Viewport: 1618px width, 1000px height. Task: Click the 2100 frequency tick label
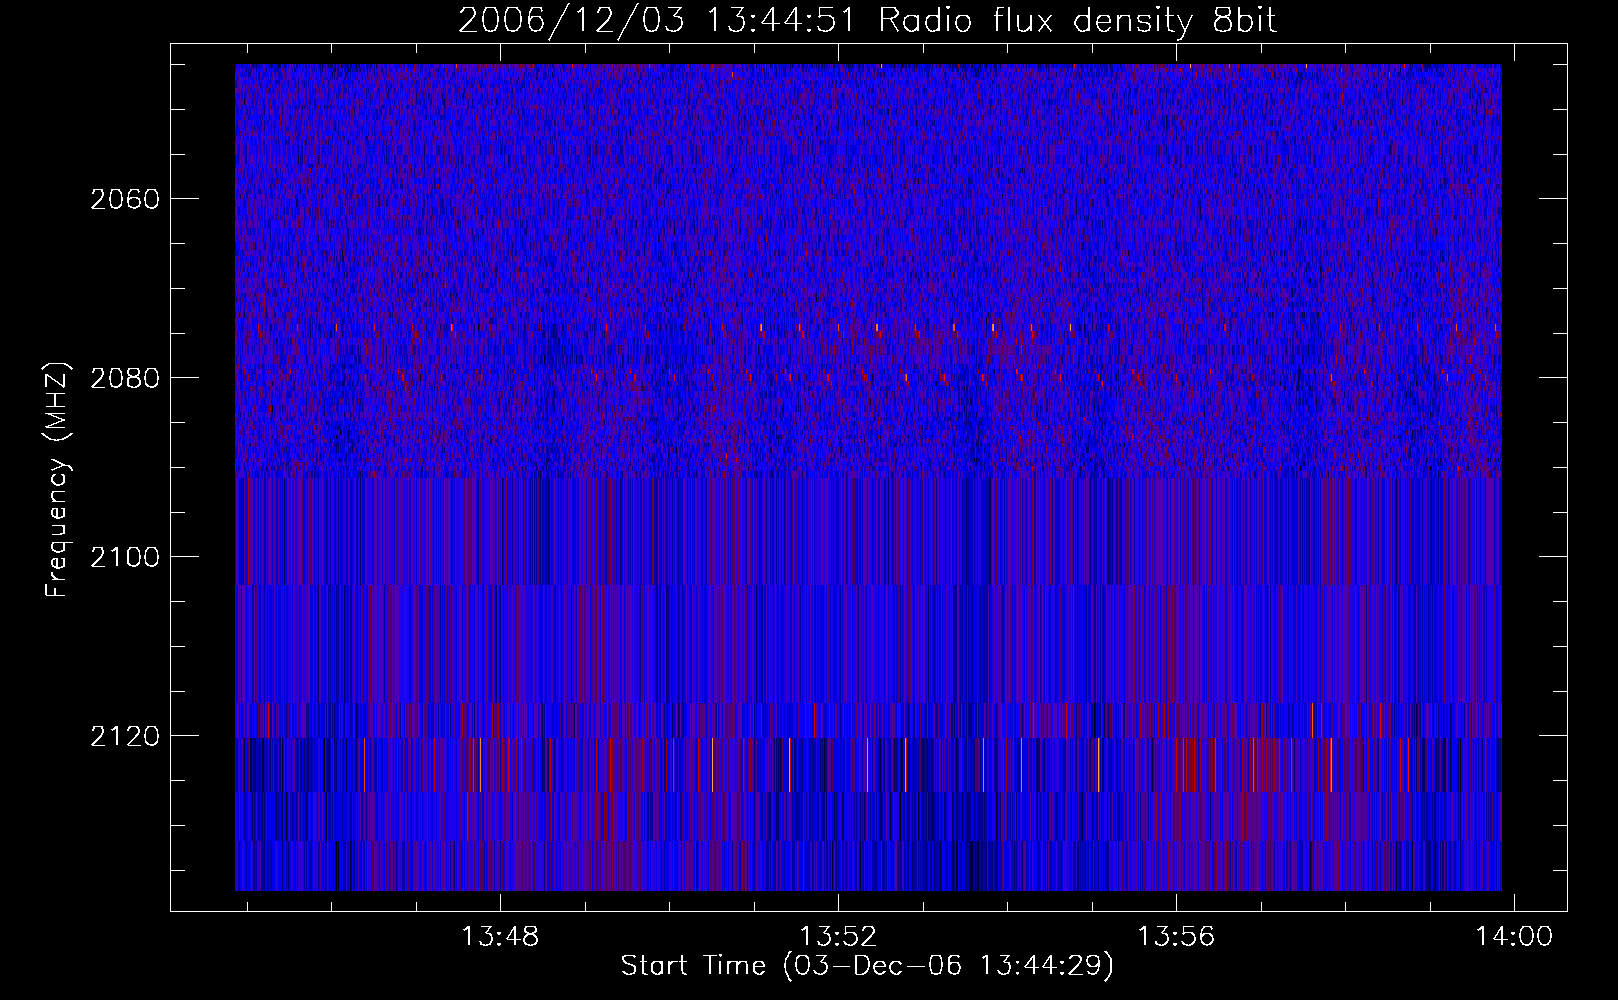(125, 557)
